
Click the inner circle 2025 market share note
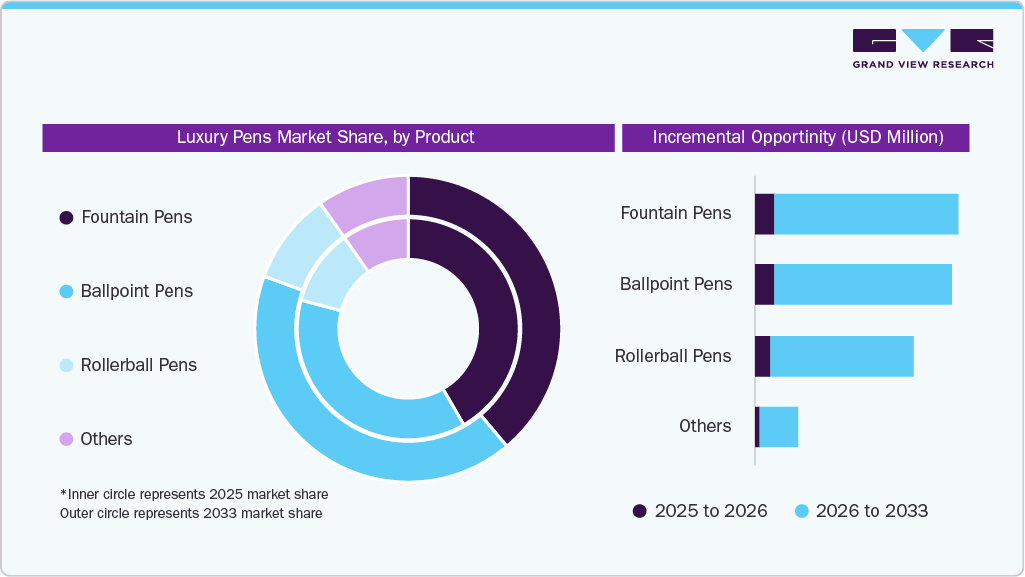[x=194, y=494]
